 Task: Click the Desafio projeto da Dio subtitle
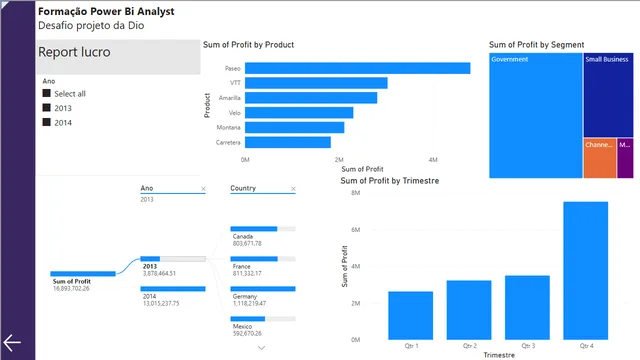(91, 25)
